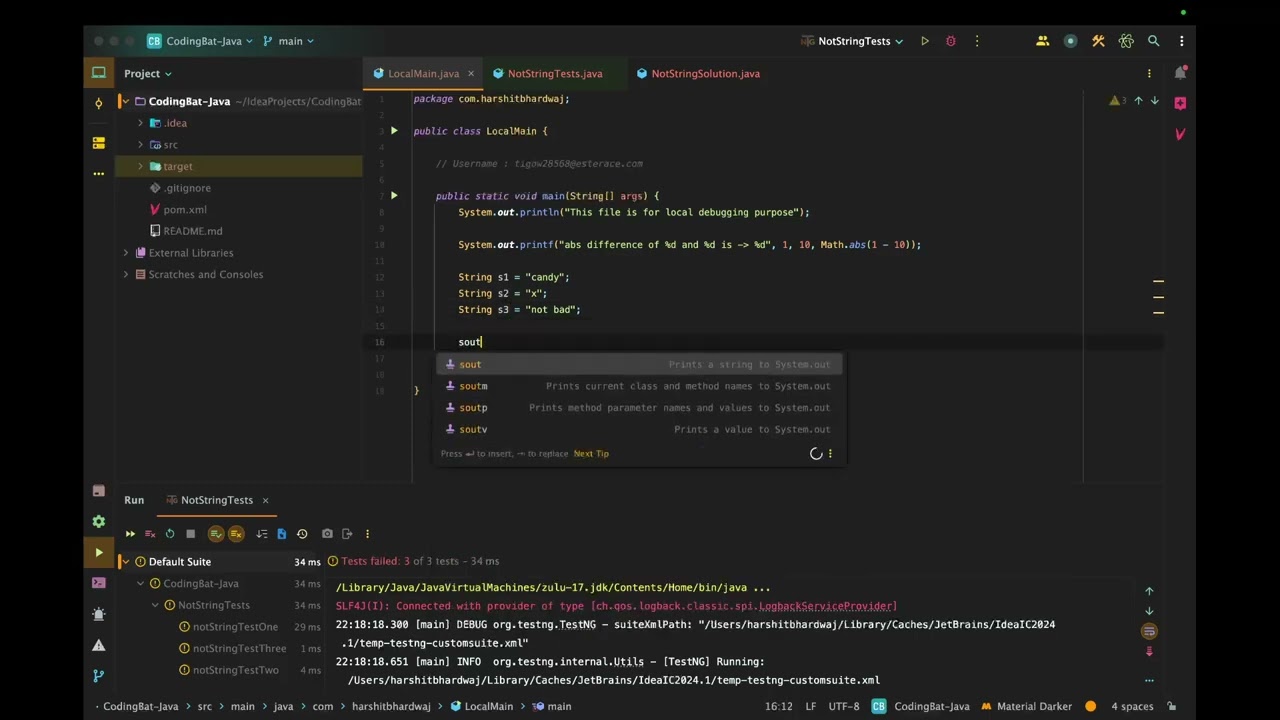Open the Problems tool window
The height and width of the screenshot is (720, 1280).
[99, 645]
